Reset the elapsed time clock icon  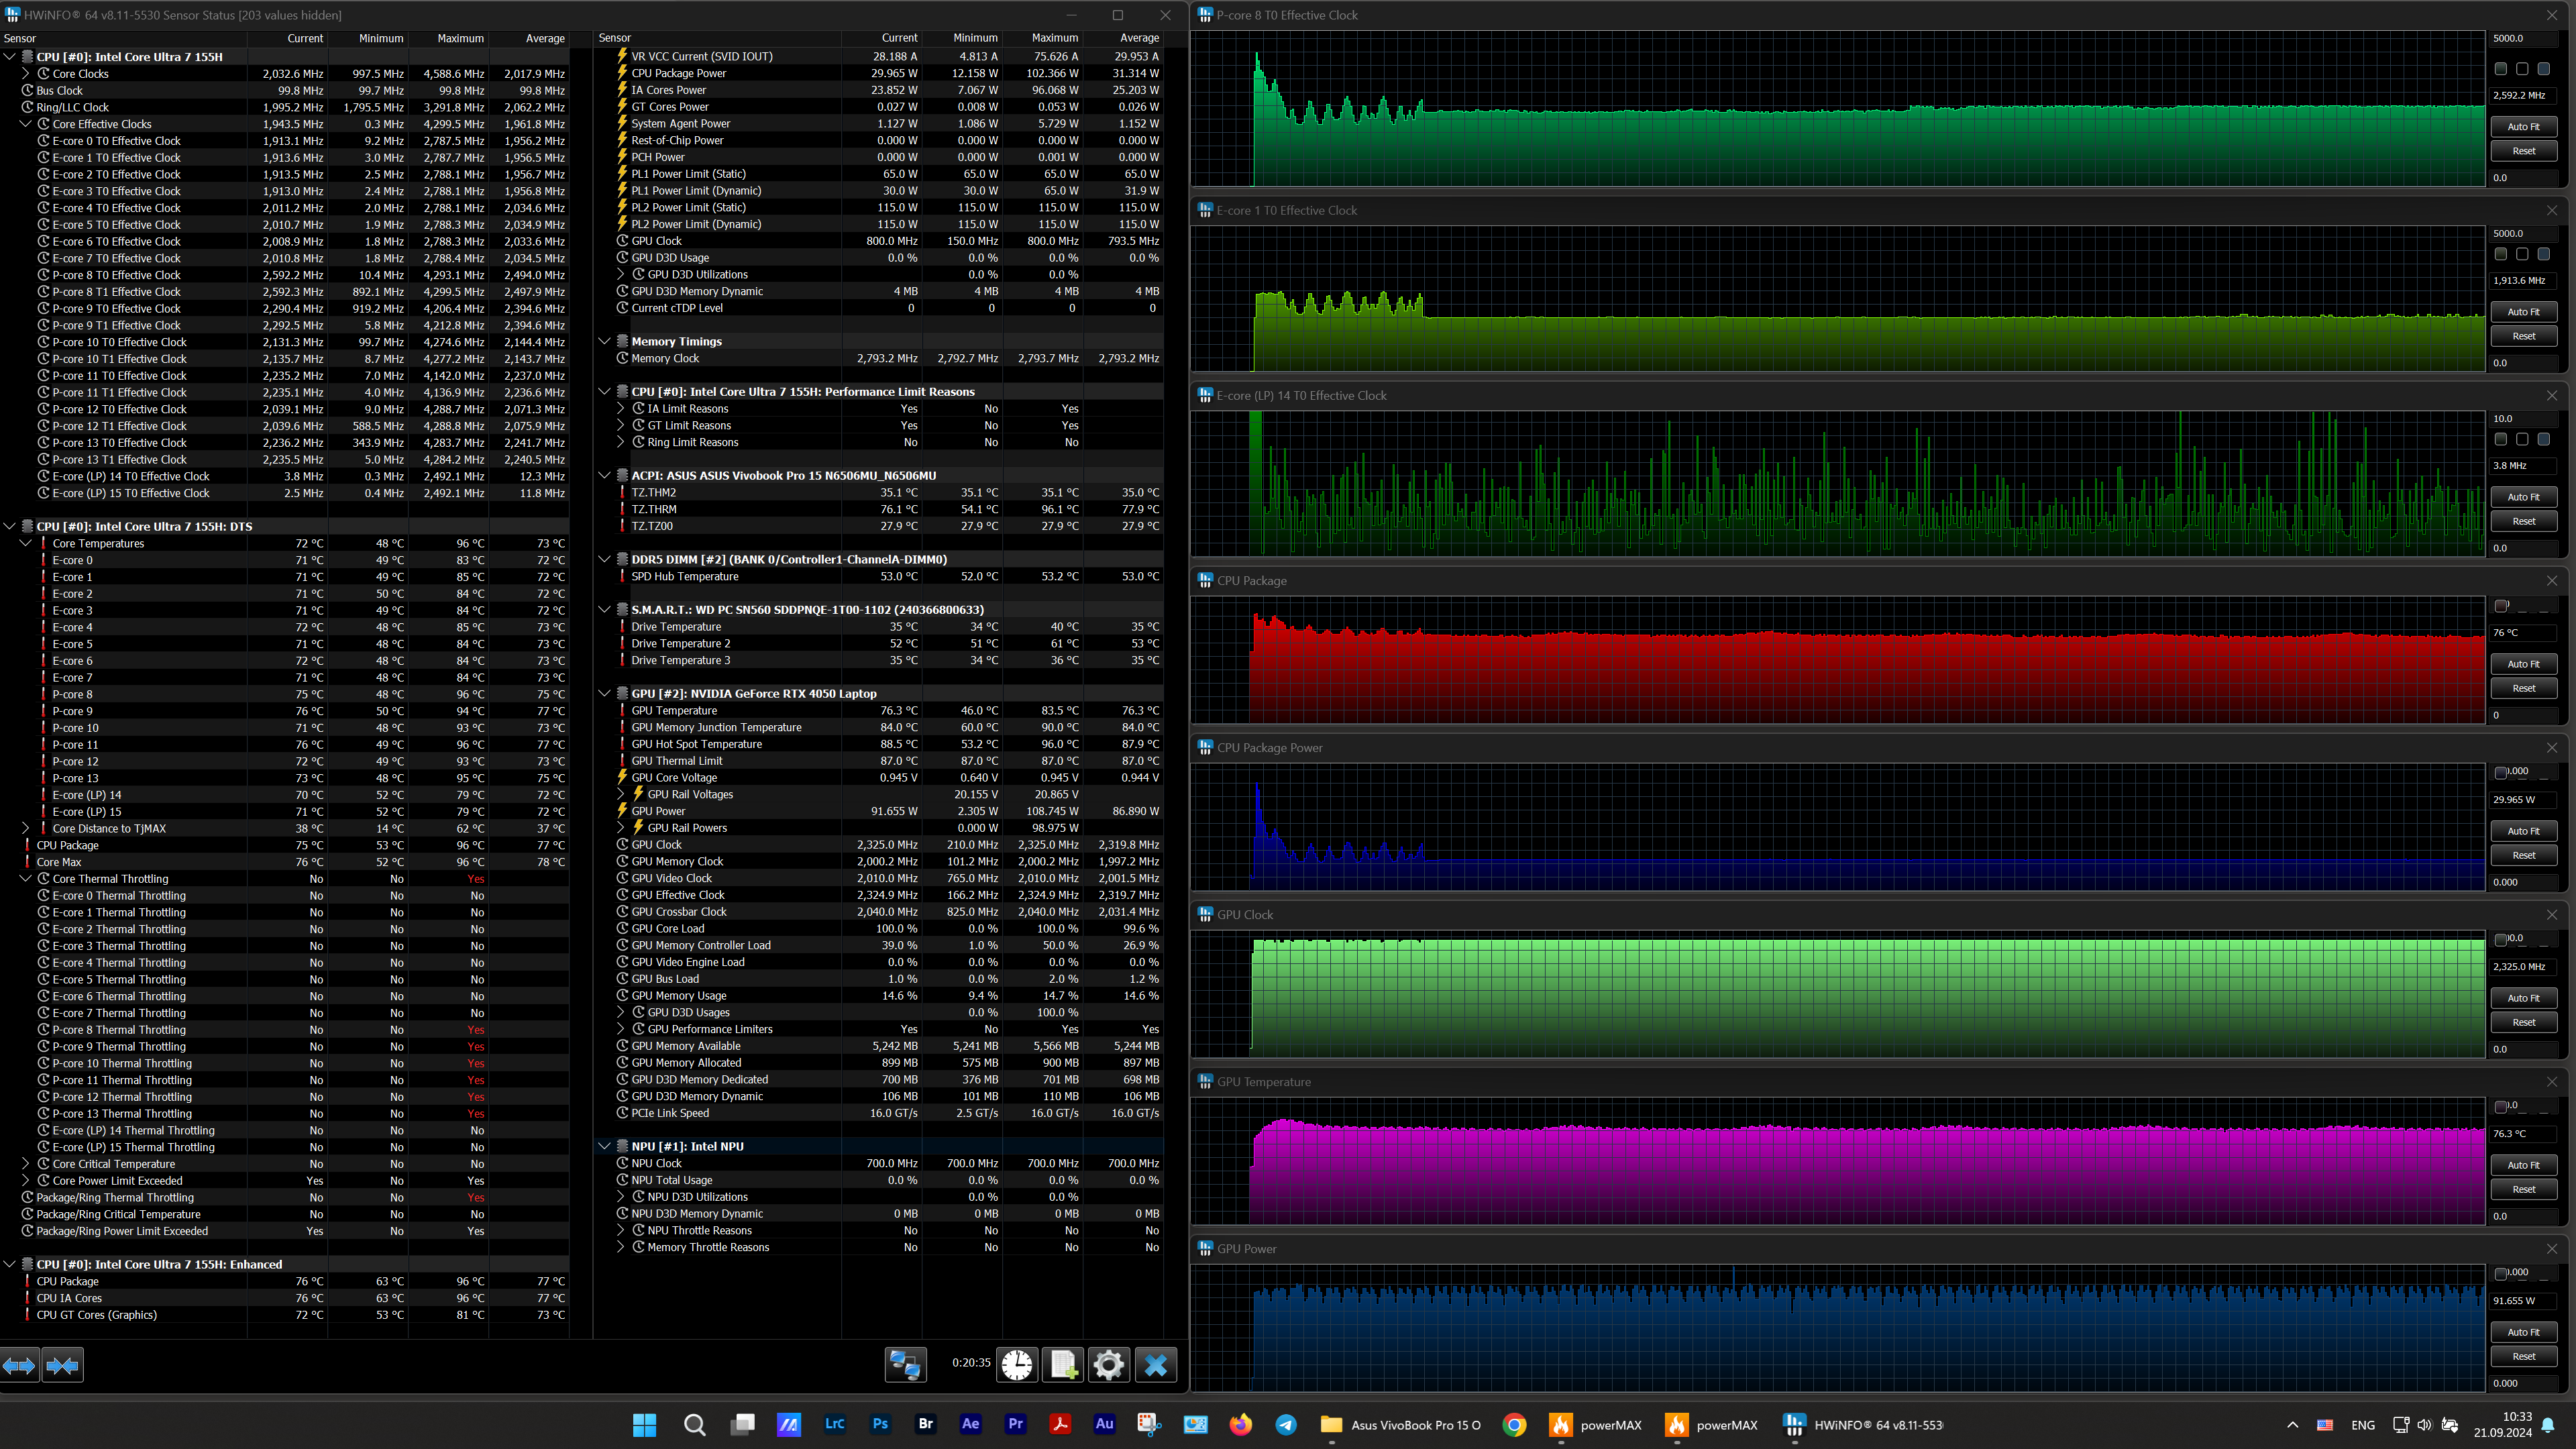[1017, 1365]
